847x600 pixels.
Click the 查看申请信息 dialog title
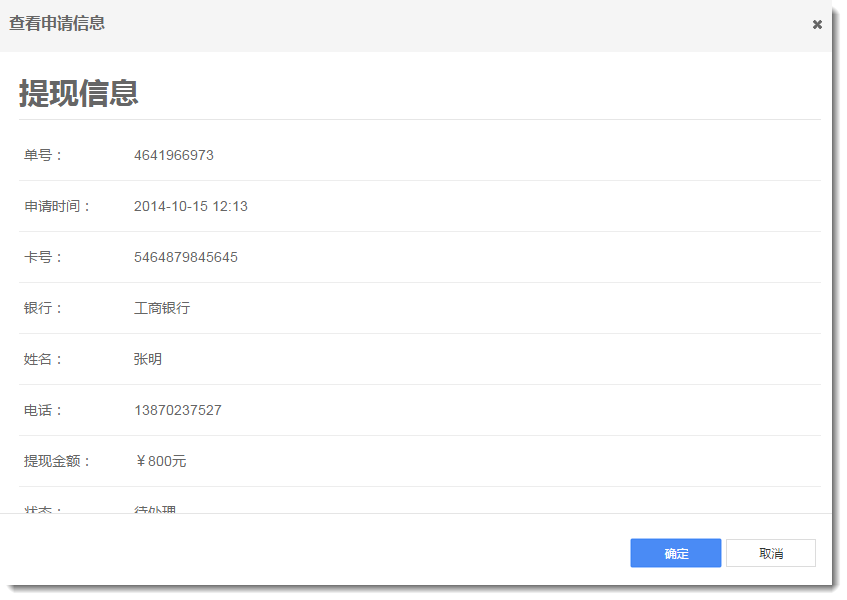click(x=57, y=23)
